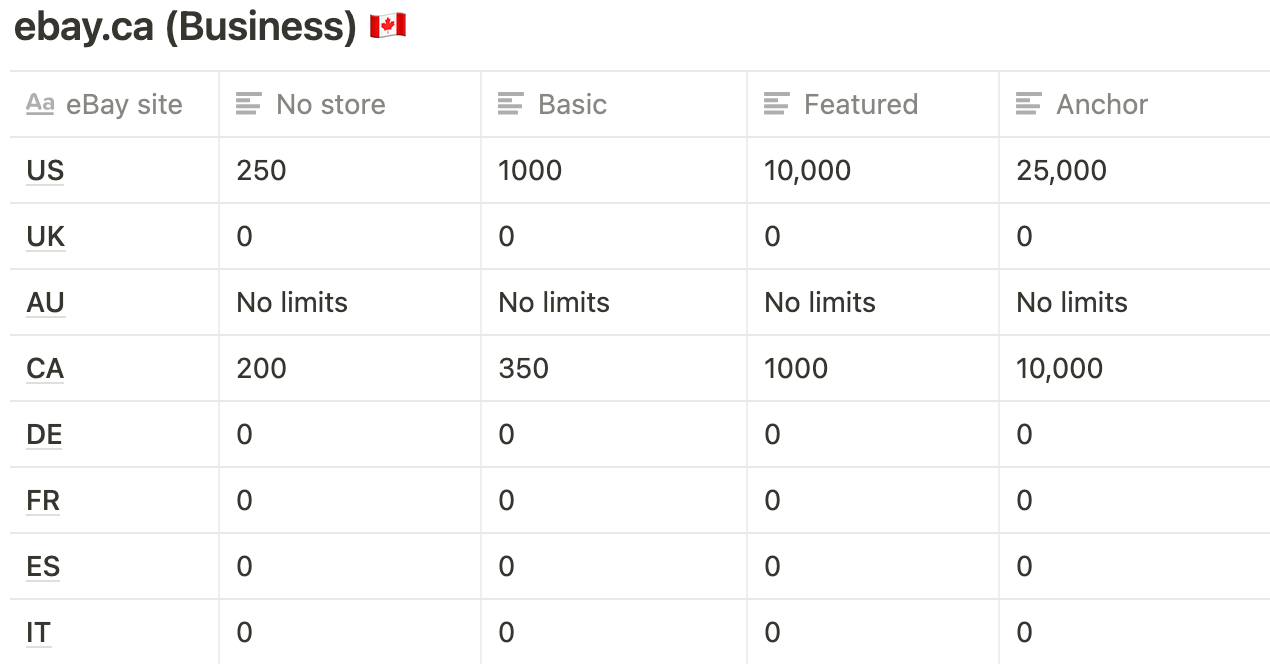Click the Canadian flag emoji in title
1270x664 pixels.
388,27
